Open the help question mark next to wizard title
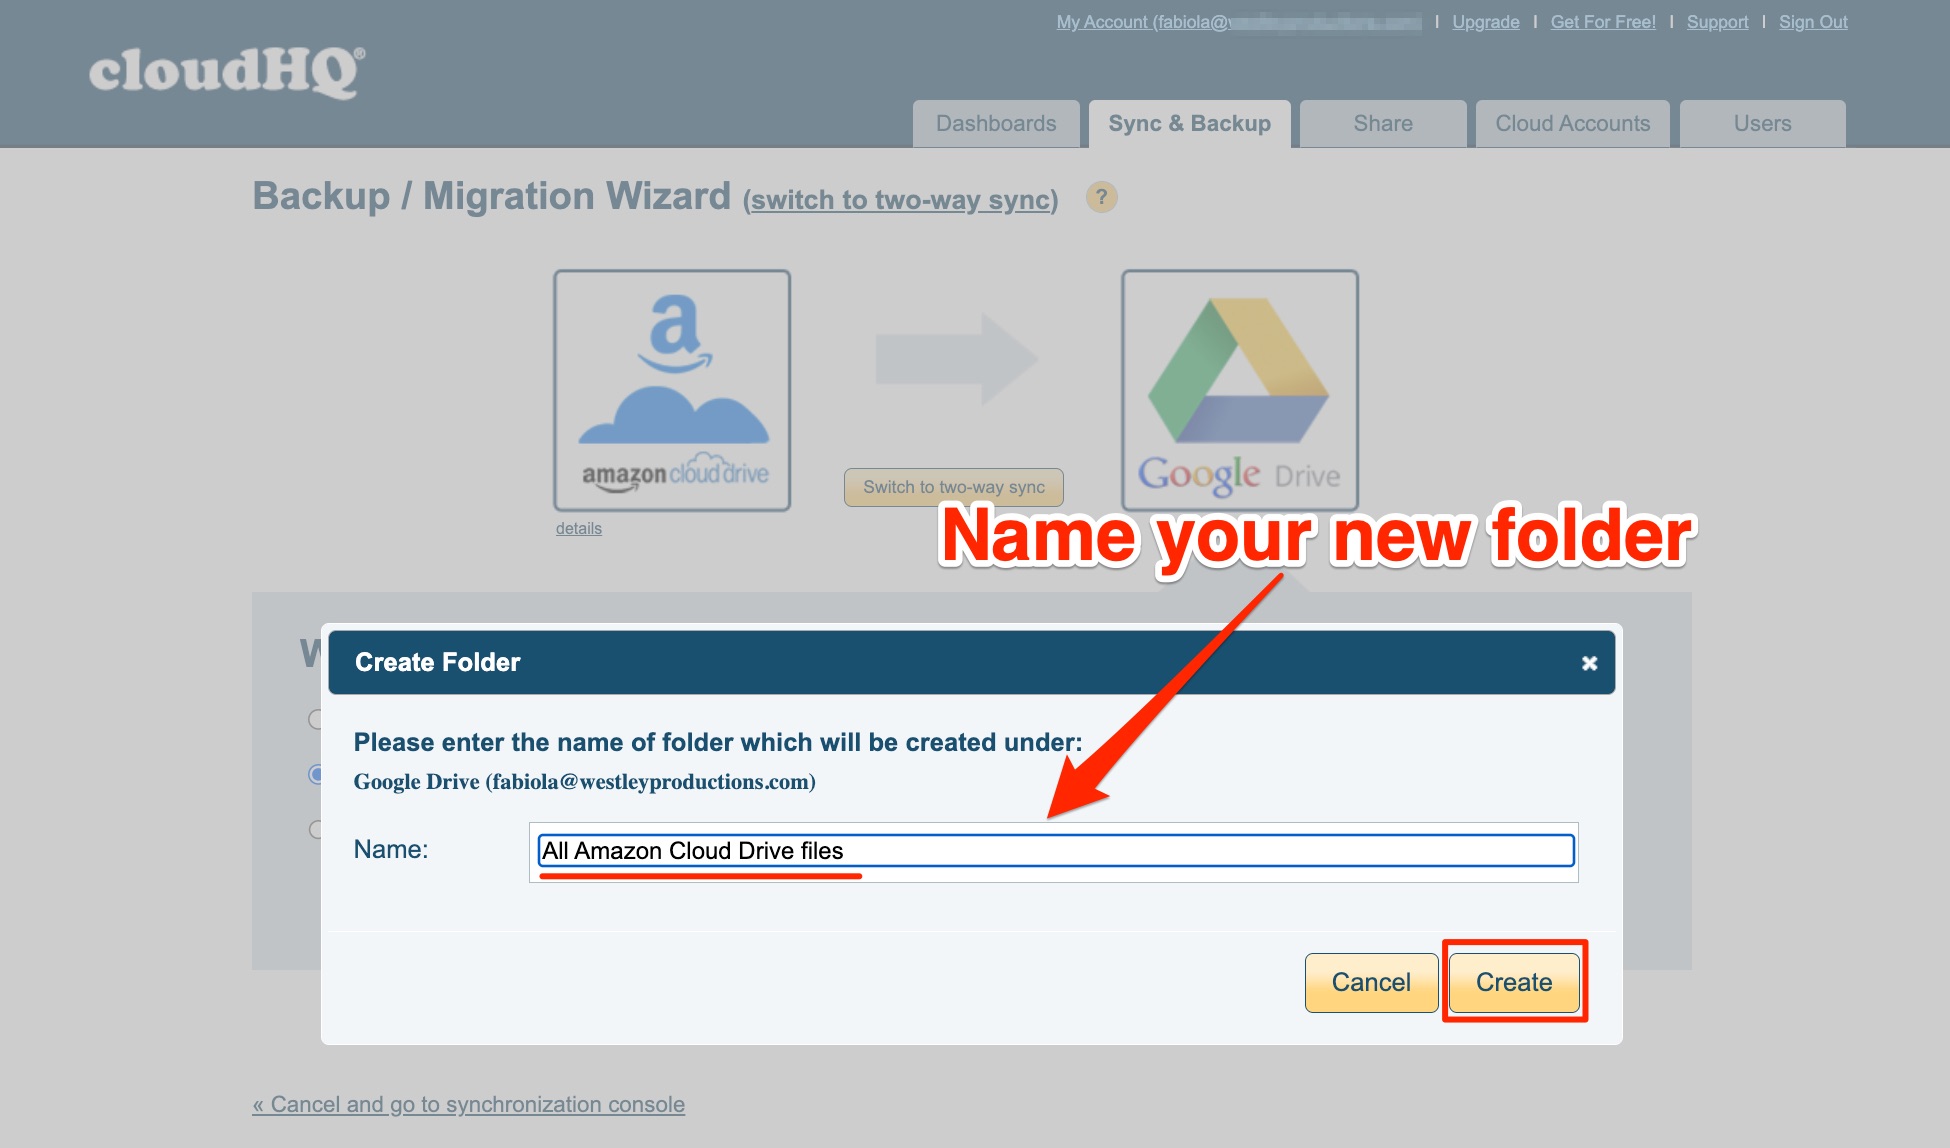Image resolution: width=1950 pixels, height=1148 pixels. click(1101, 197)
